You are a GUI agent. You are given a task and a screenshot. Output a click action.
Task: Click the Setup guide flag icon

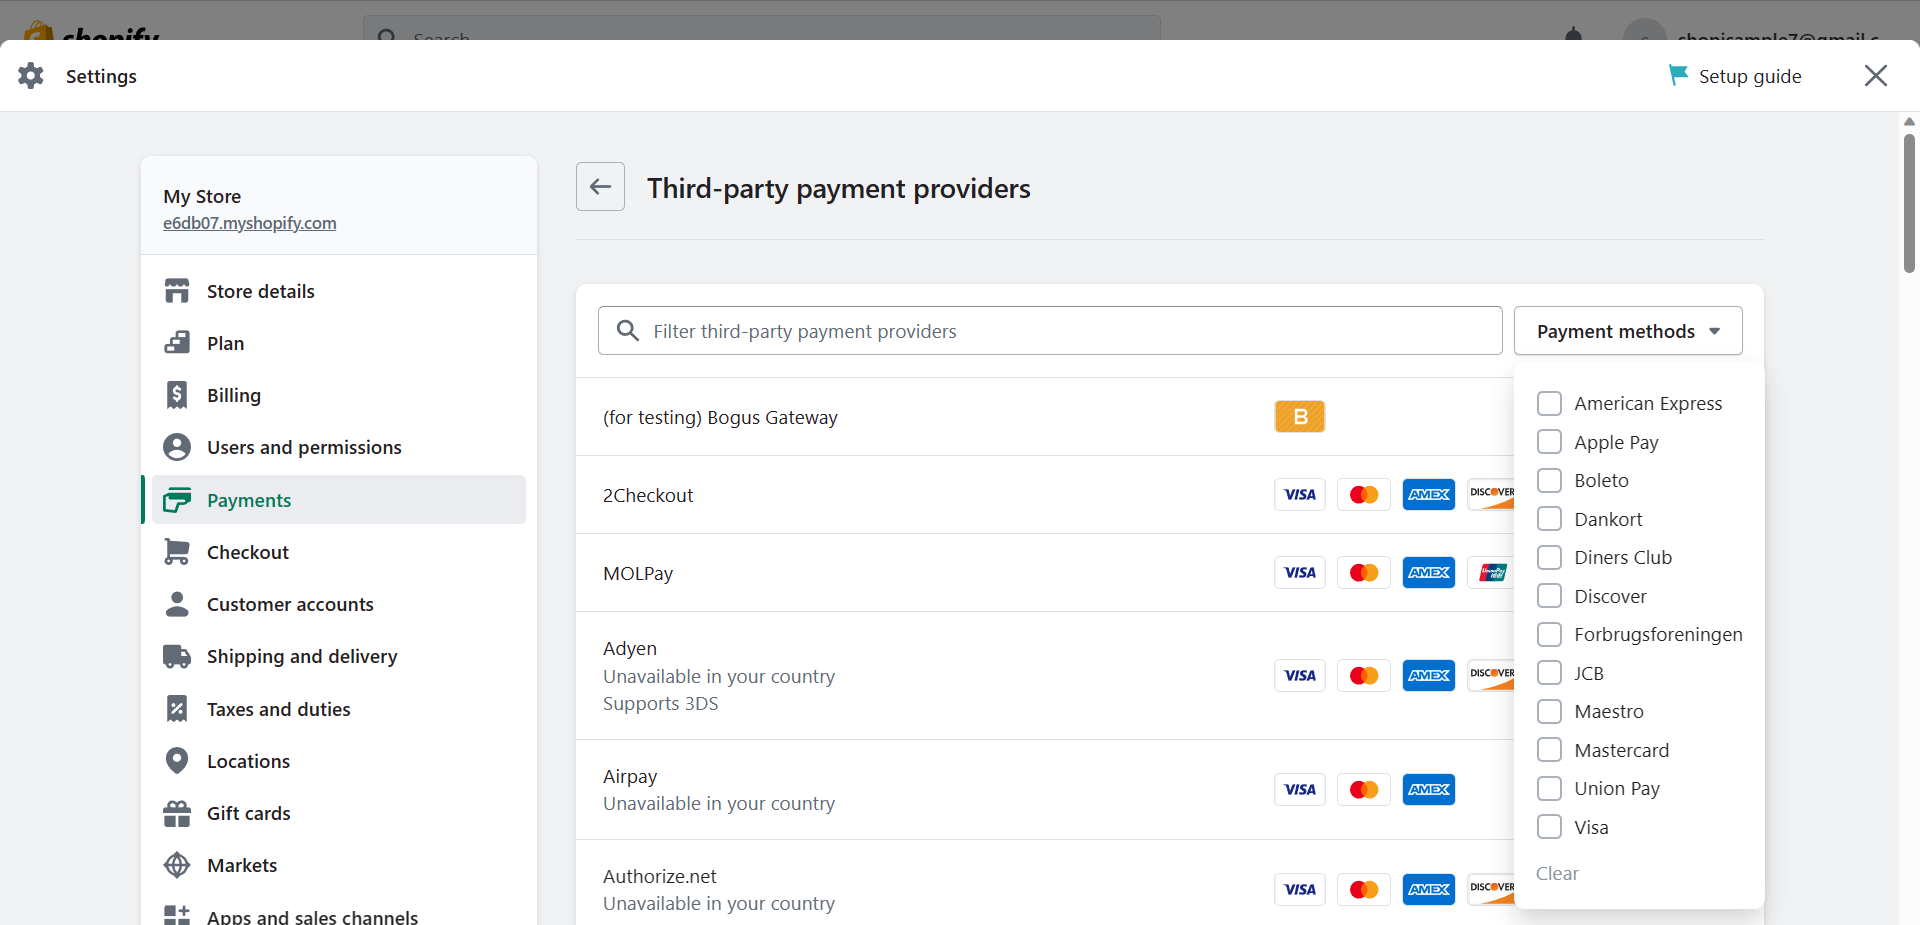pos(1678,75)
